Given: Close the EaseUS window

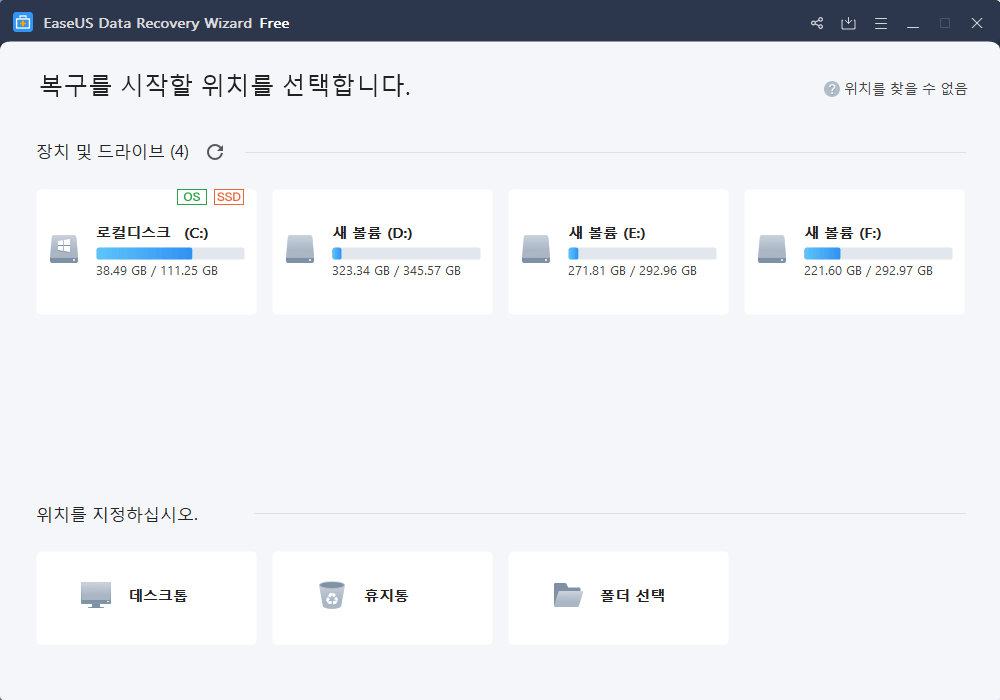Looking at the screenshot, I should pos(976,23).
